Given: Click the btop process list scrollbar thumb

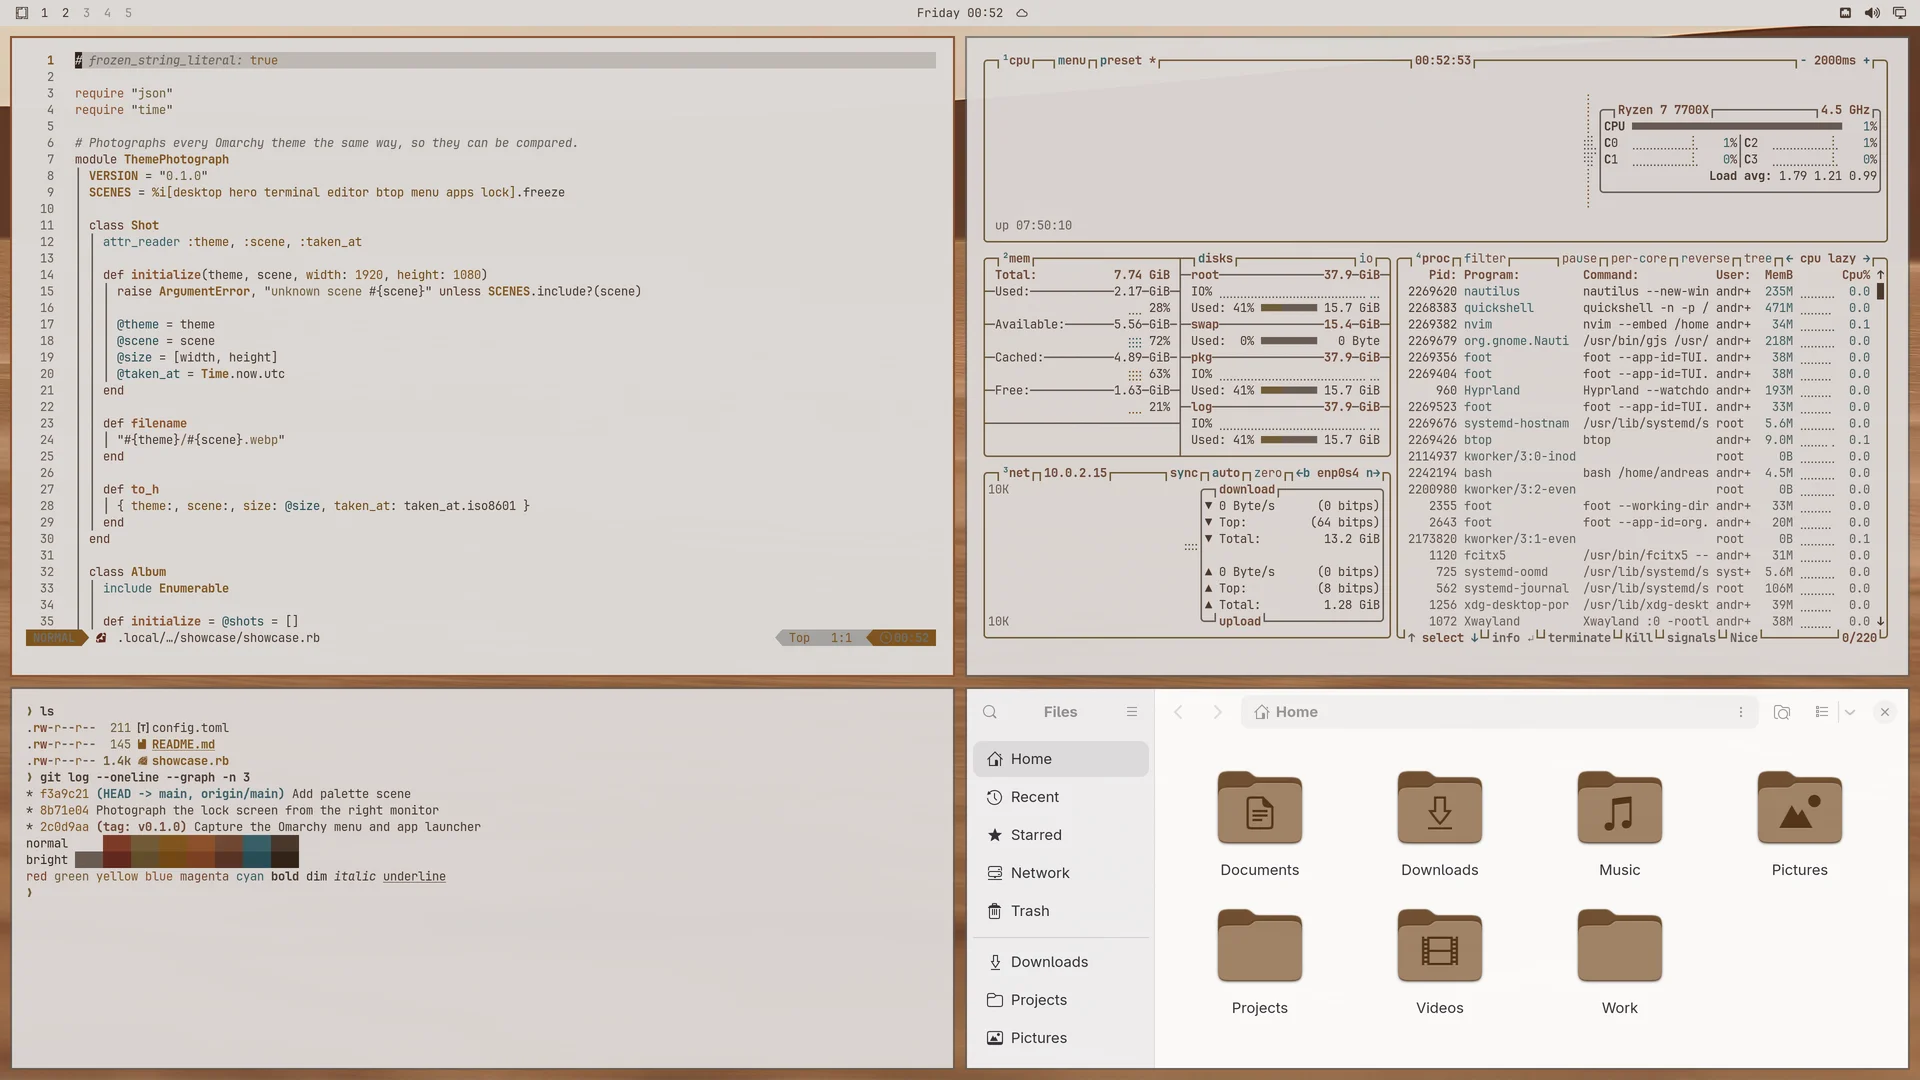Looking at the screenshot, I should click(x=1880, y=292).
